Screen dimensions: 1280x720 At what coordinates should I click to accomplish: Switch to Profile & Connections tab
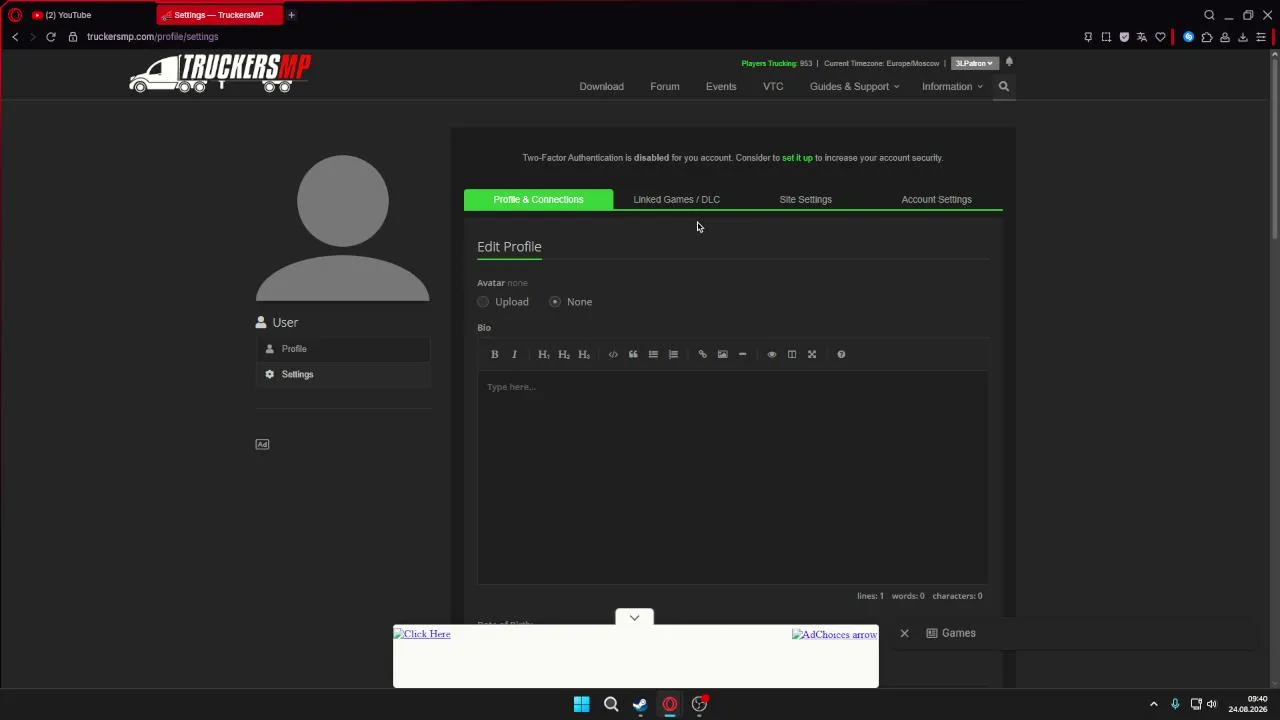538,199
